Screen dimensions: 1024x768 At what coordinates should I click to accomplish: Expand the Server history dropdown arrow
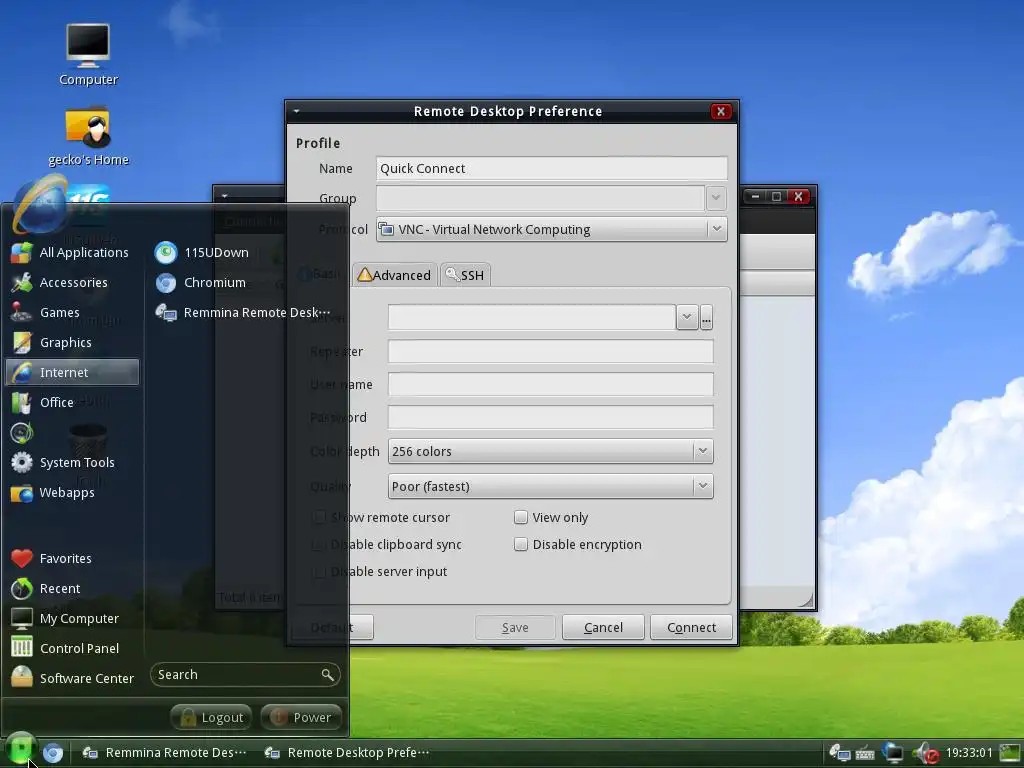tap(687, 317)
